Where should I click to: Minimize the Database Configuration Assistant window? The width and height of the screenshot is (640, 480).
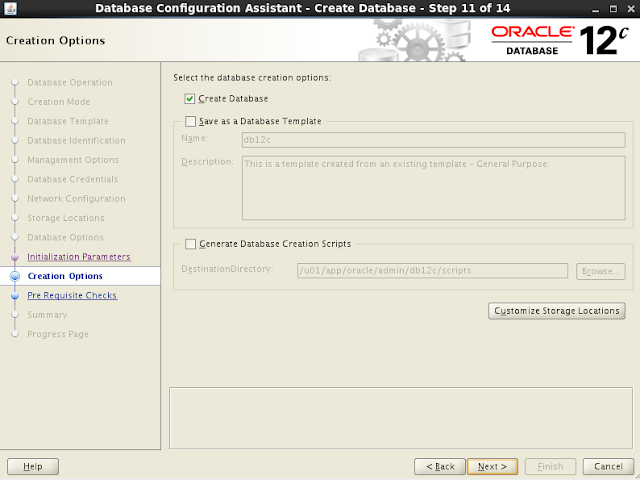point(596,9)
